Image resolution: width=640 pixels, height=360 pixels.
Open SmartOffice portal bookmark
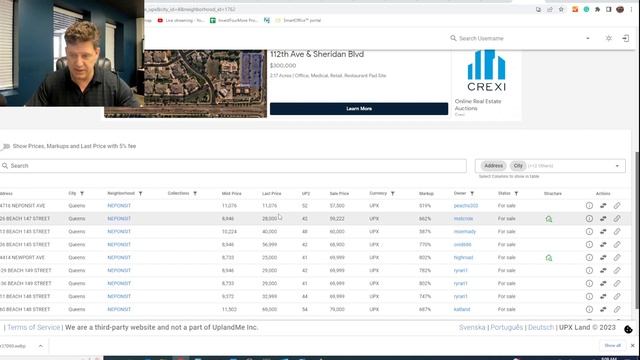point(298,20)
